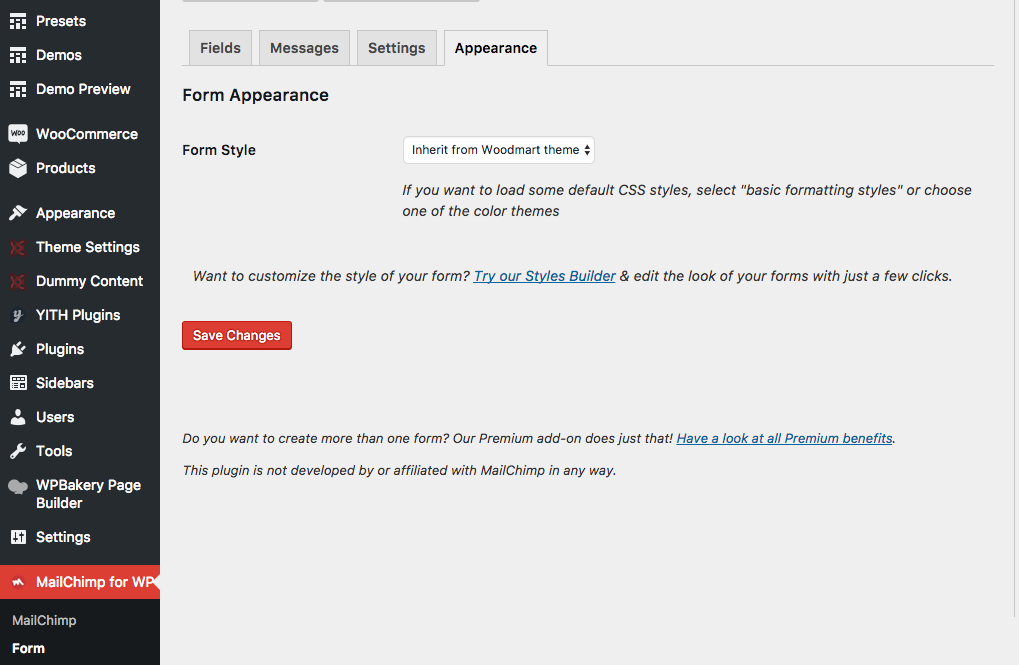Click the Users person icon

coord(18,417)
